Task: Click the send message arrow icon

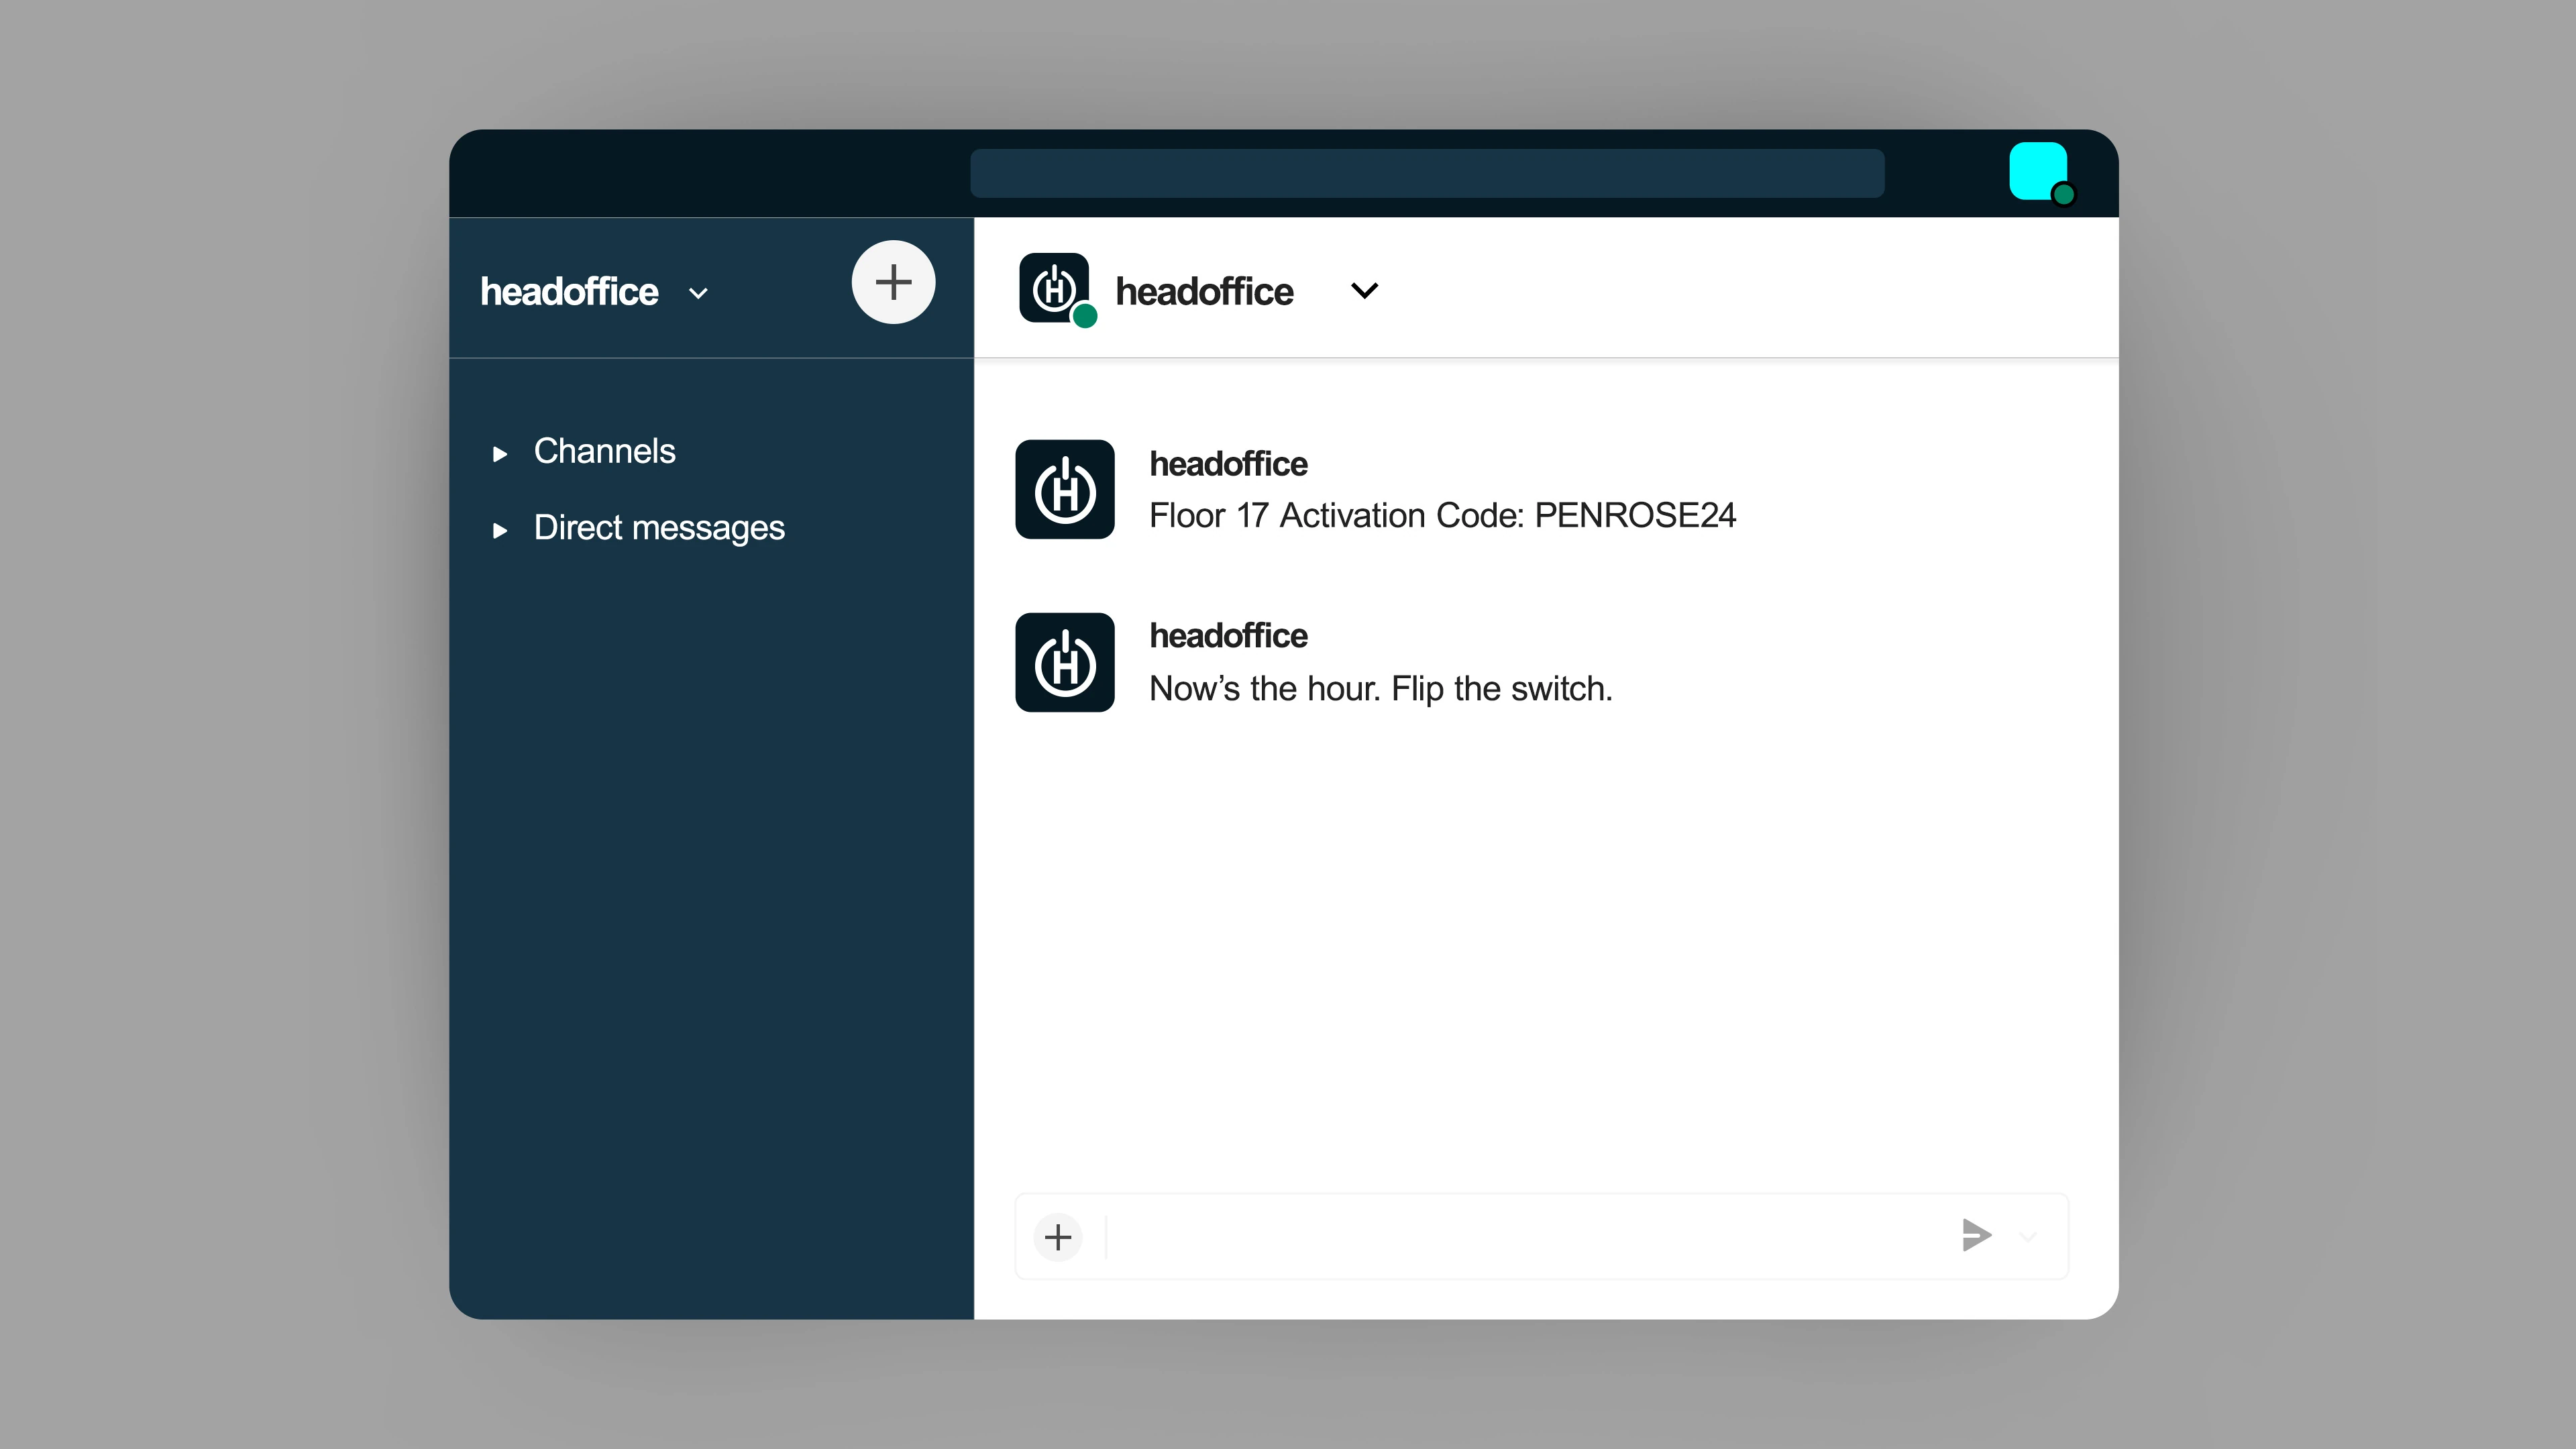Action: click(1976, 1236)
